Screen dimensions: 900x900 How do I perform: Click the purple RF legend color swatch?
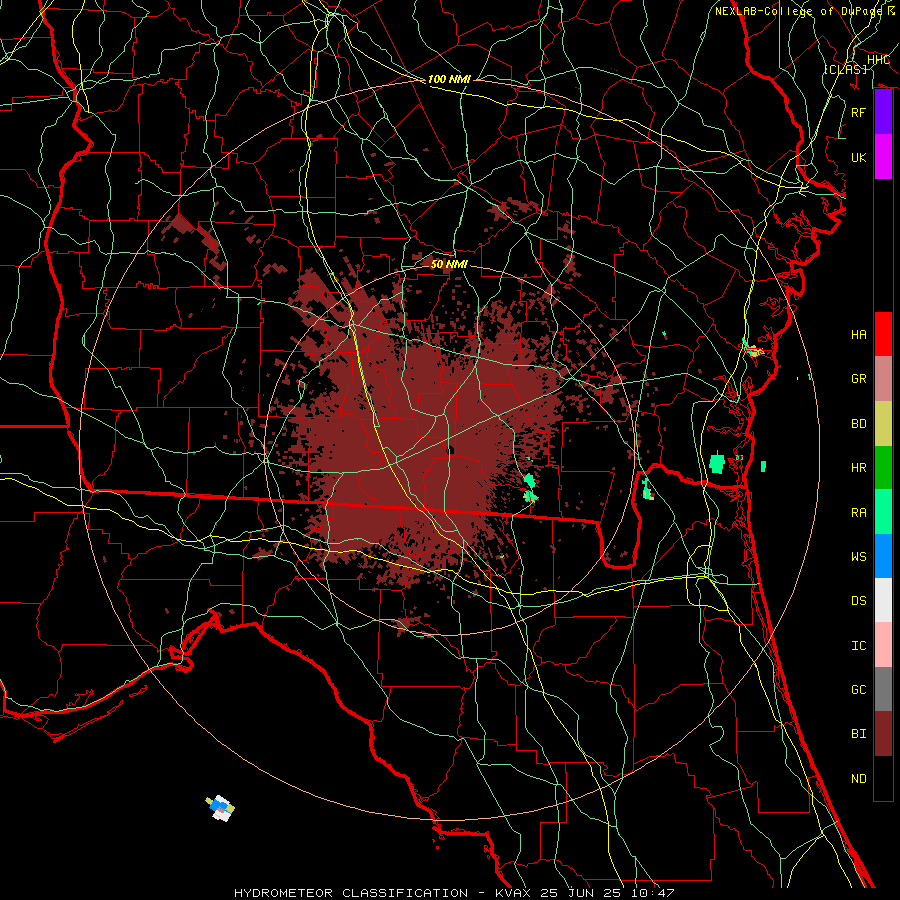(x=883, y=112)
